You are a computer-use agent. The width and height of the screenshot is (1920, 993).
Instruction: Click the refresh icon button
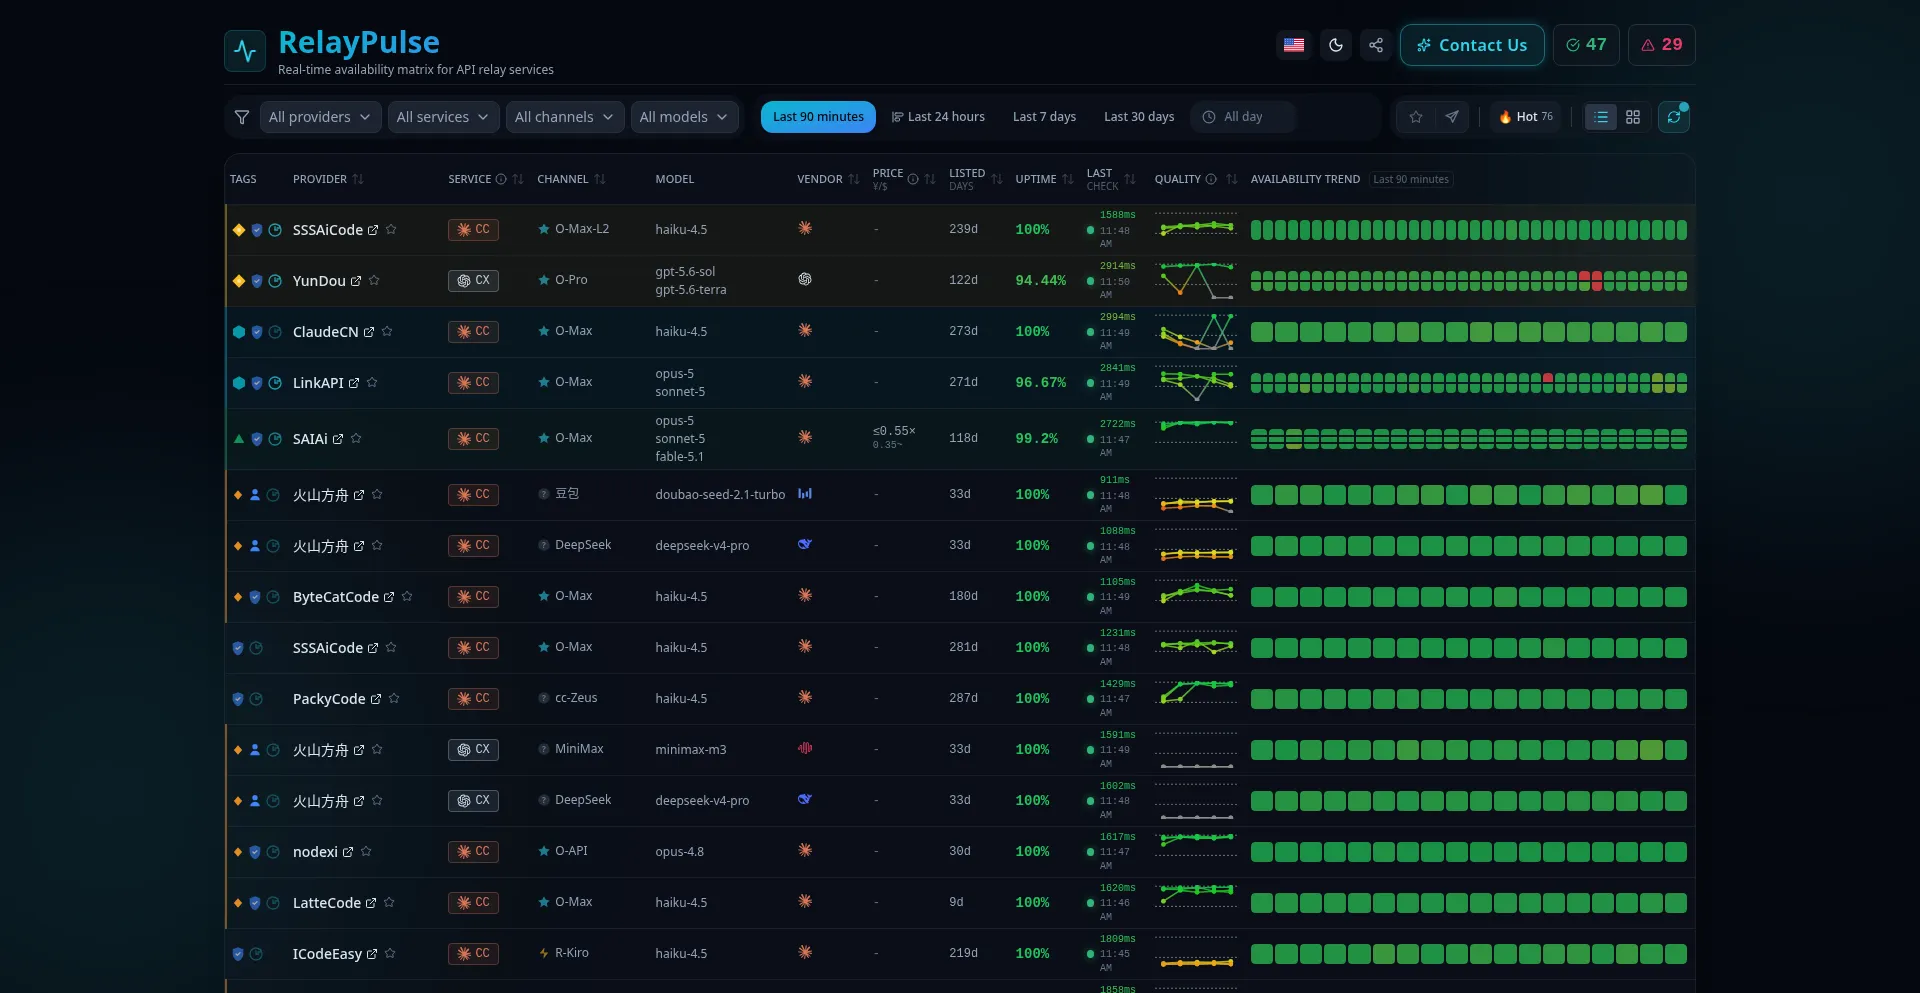coord(1674,117)
